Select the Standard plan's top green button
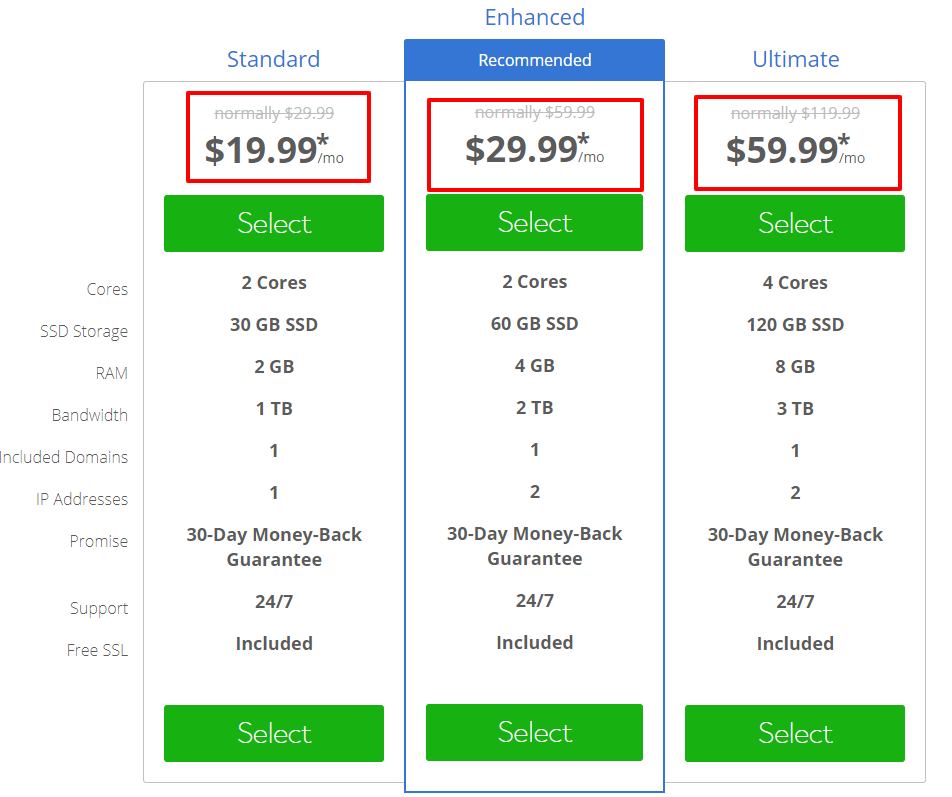The width and height of the screenshot is (952, 797). [x=273, y=223]
